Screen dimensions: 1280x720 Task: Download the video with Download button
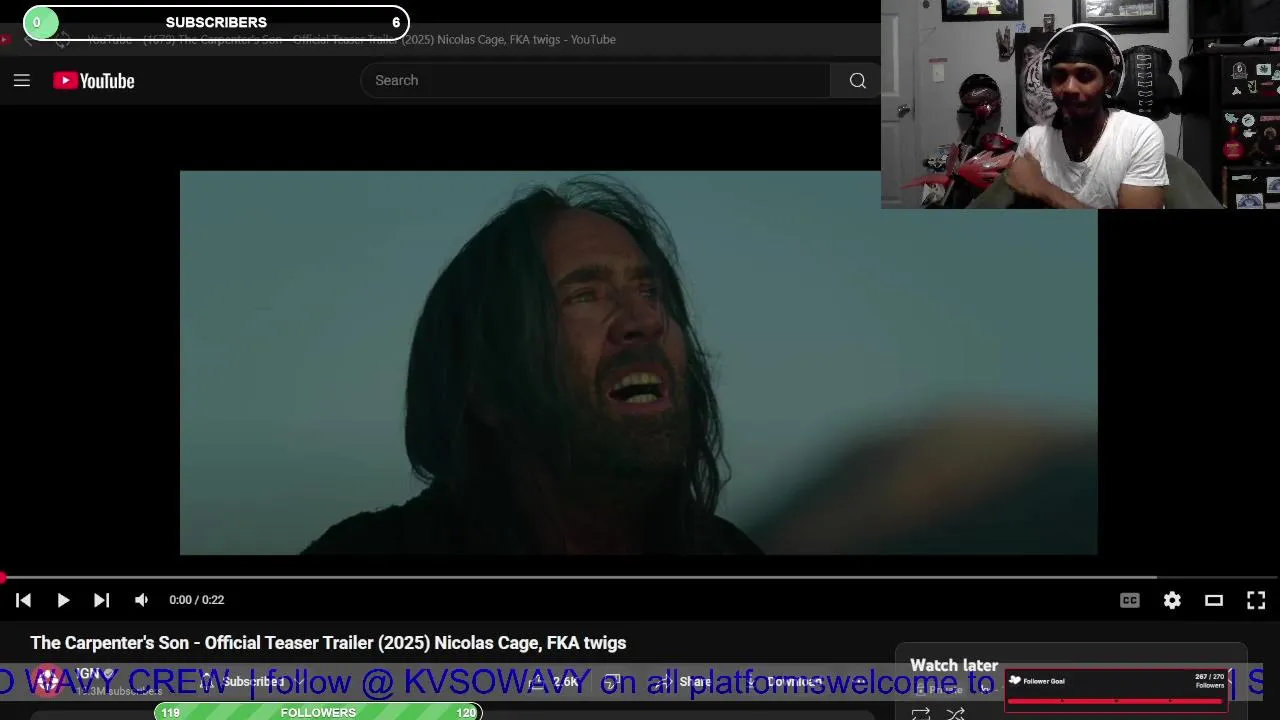point(785,682)
